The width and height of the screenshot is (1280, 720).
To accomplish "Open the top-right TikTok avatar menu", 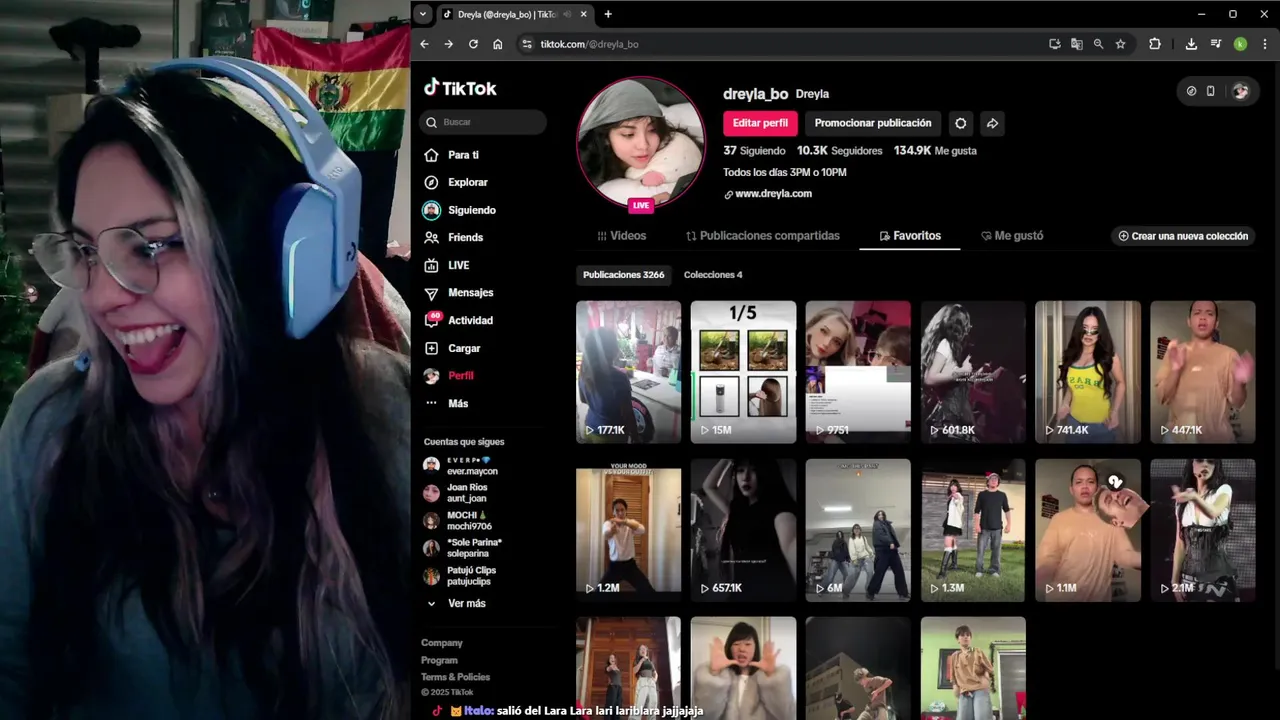I will pos(1240,91).
